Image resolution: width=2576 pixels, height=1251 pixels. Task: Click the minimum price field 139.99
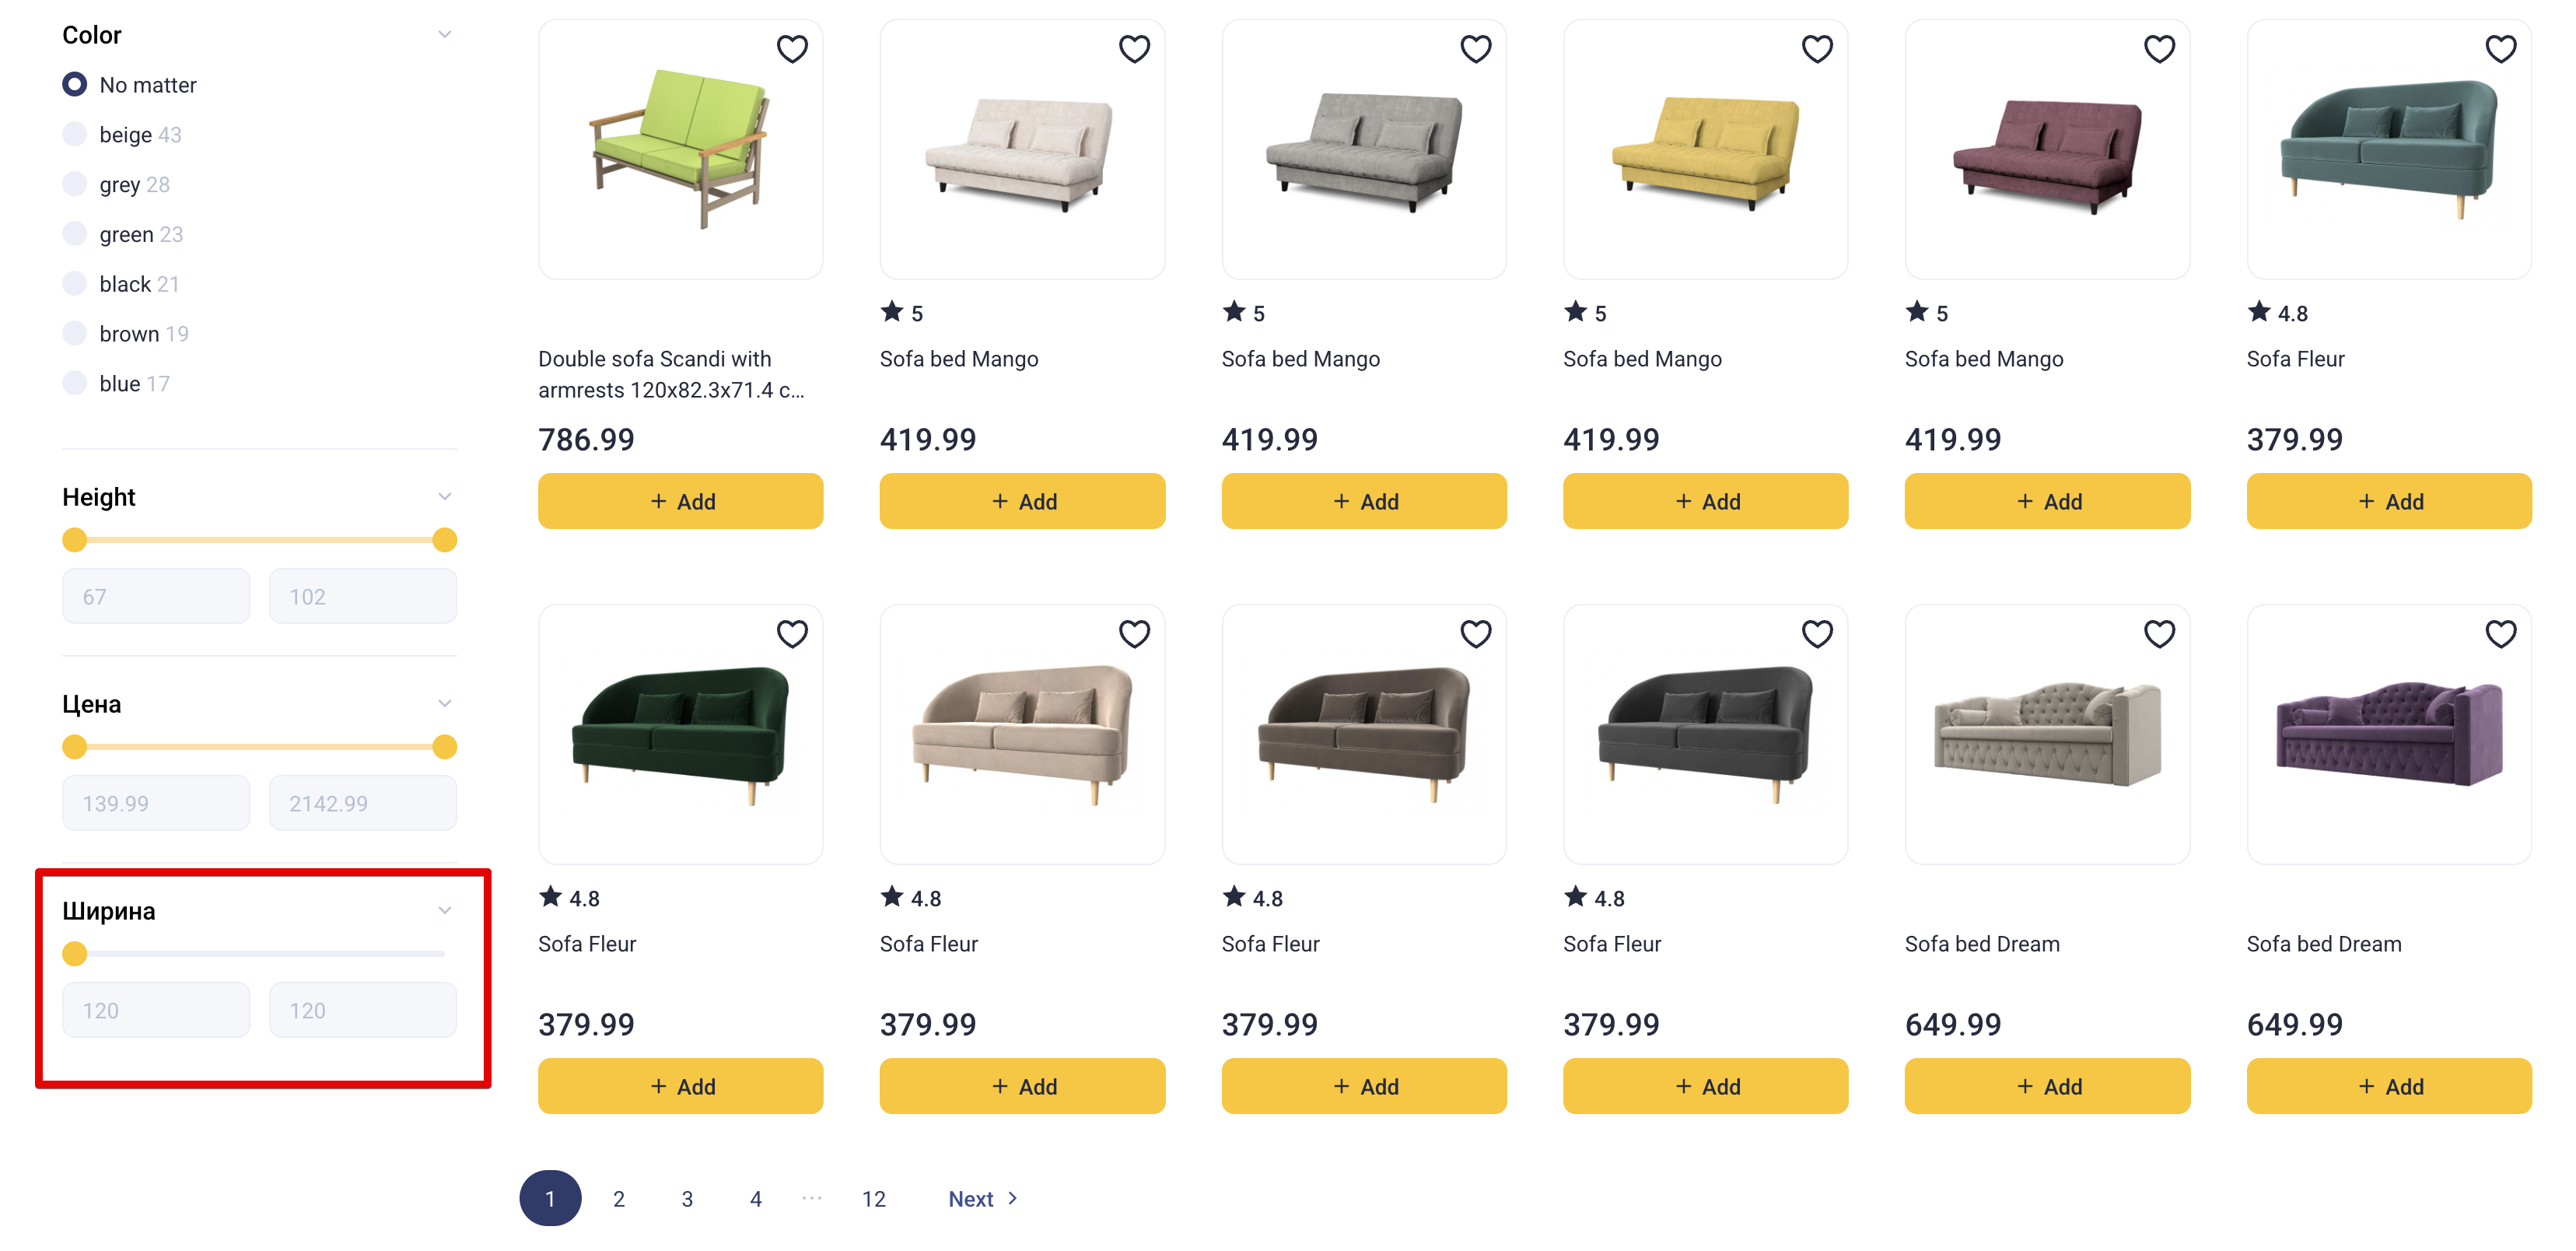[156, 804]
